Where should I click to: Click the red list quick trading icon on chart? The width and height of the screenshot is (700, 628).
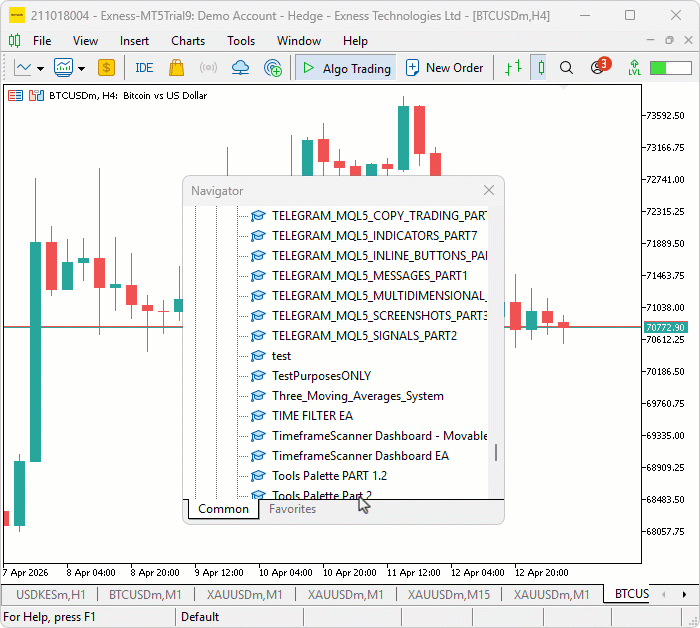pyautogui.click(x=16, y=96)
